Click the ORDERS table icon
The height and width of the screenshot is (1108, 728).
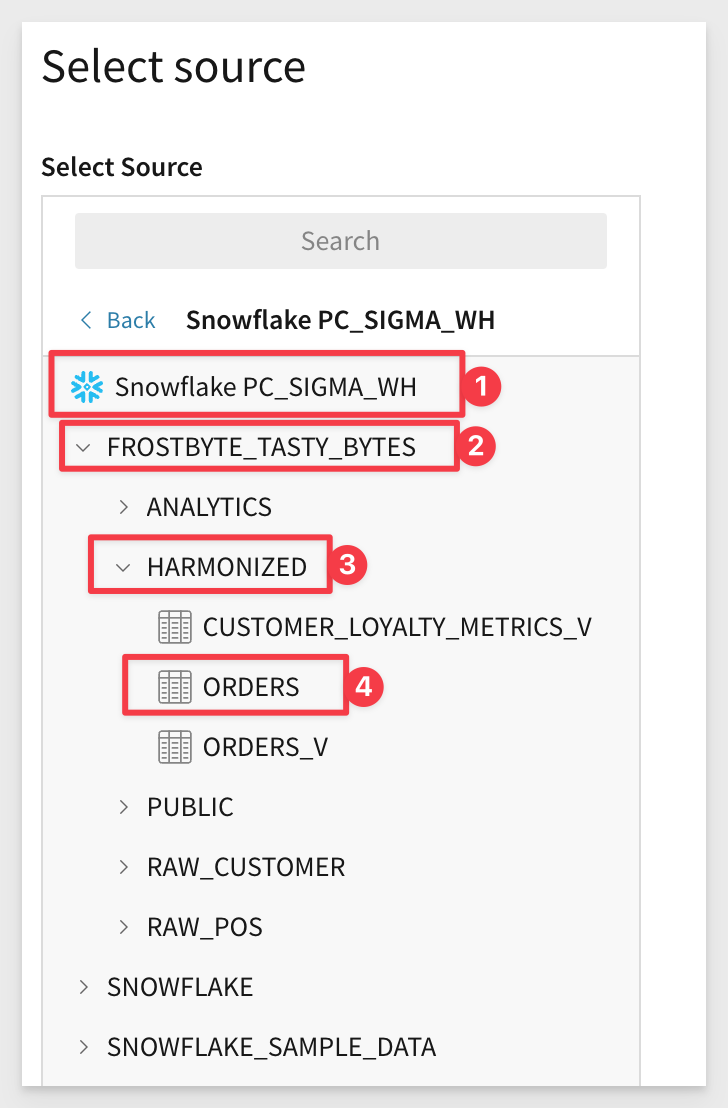tap(175, 687)
